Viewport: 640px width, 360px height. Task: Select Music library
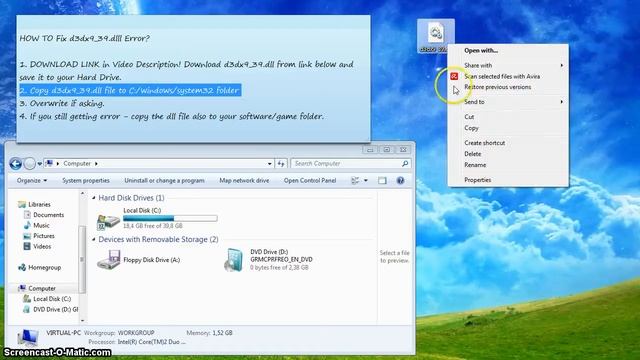[x=41, y=225]
